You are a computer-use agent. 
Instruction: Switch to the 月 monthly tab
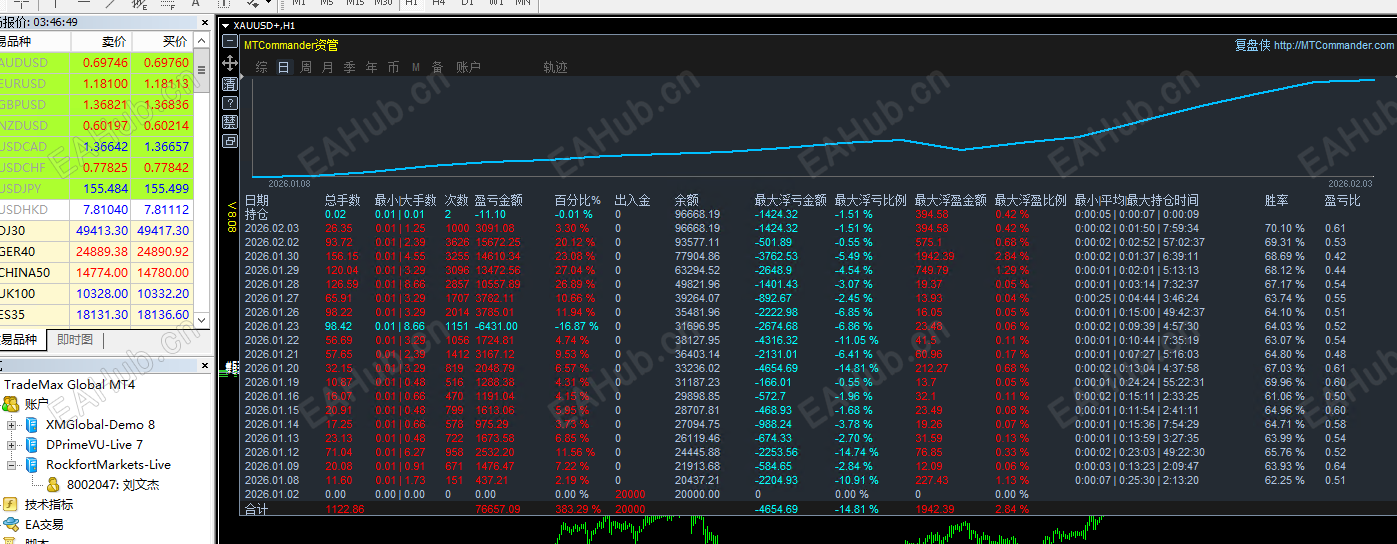point(328,67)
